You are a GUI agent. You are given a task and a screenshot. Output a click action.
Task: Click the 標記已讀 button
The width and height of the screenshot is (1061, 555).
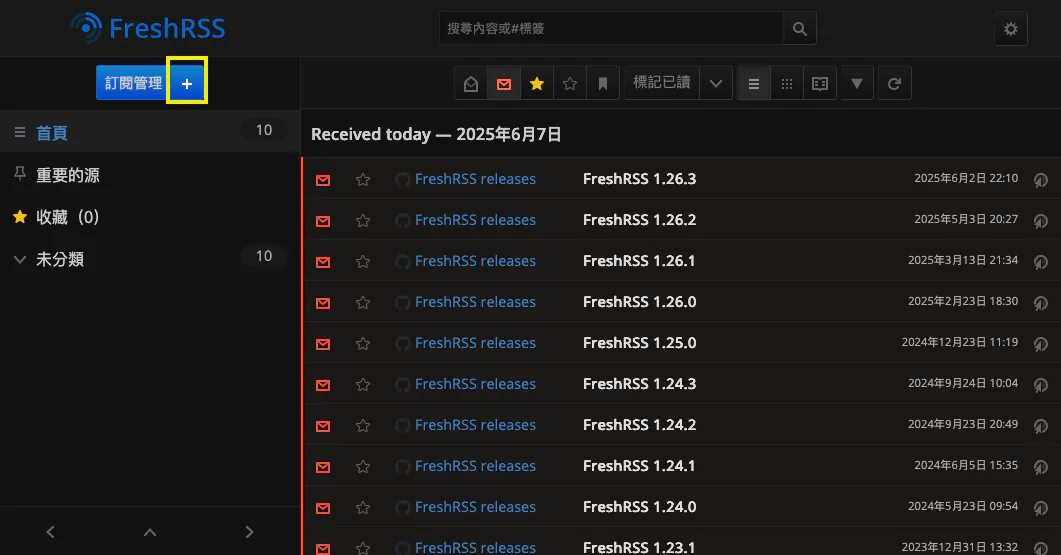[661, 83]
